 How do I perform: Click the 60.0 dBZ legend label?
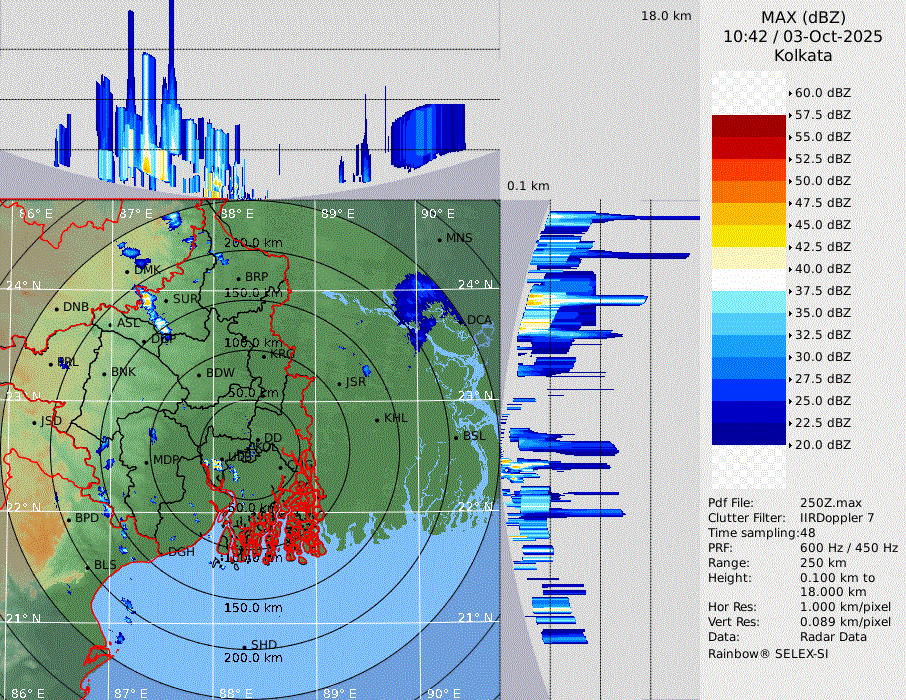coord(822,93)
